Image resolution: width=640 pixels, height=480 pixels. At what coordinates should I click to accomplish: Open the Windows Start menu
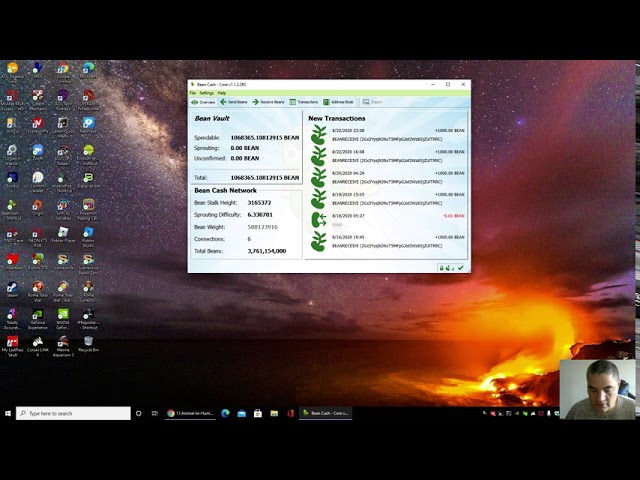click(8, 413)
